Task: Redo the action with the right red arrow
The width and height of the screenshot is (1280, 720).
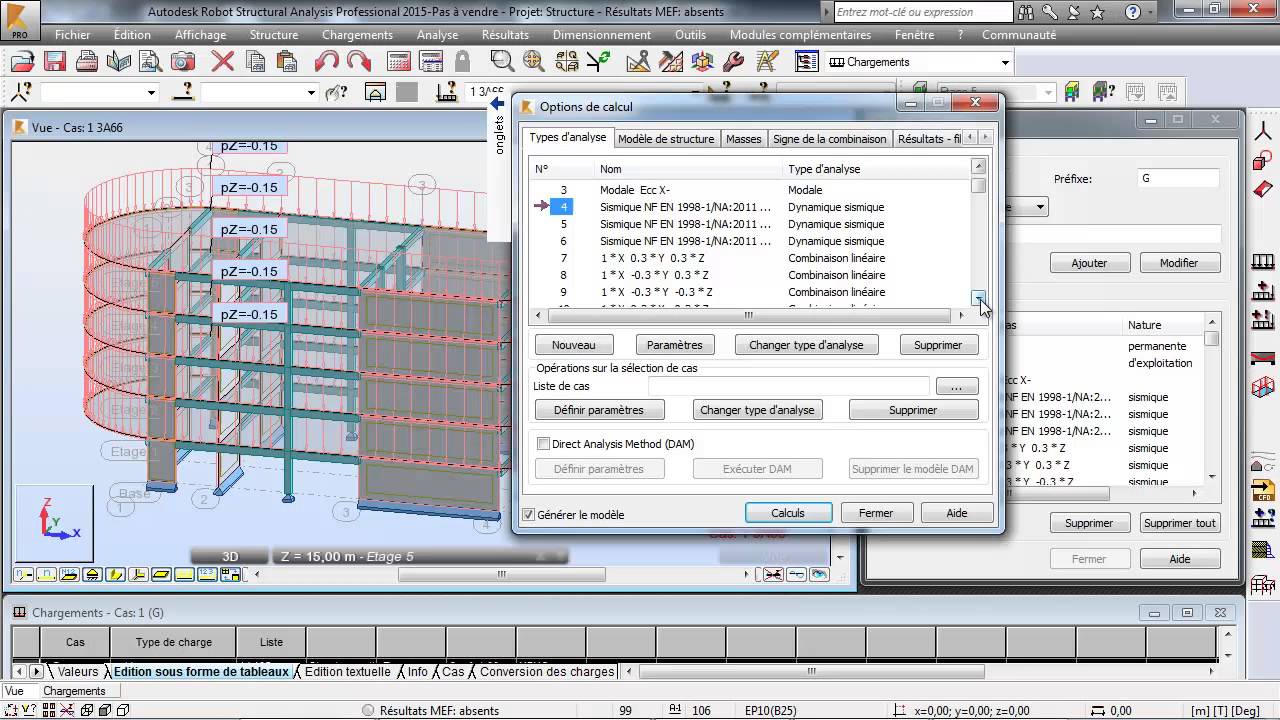Action: pyautogui.click(x=358, y=61)
